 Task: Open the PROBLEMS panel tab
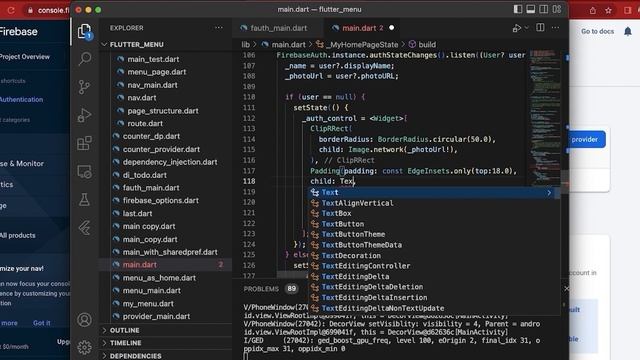click(x=261, y=289)
